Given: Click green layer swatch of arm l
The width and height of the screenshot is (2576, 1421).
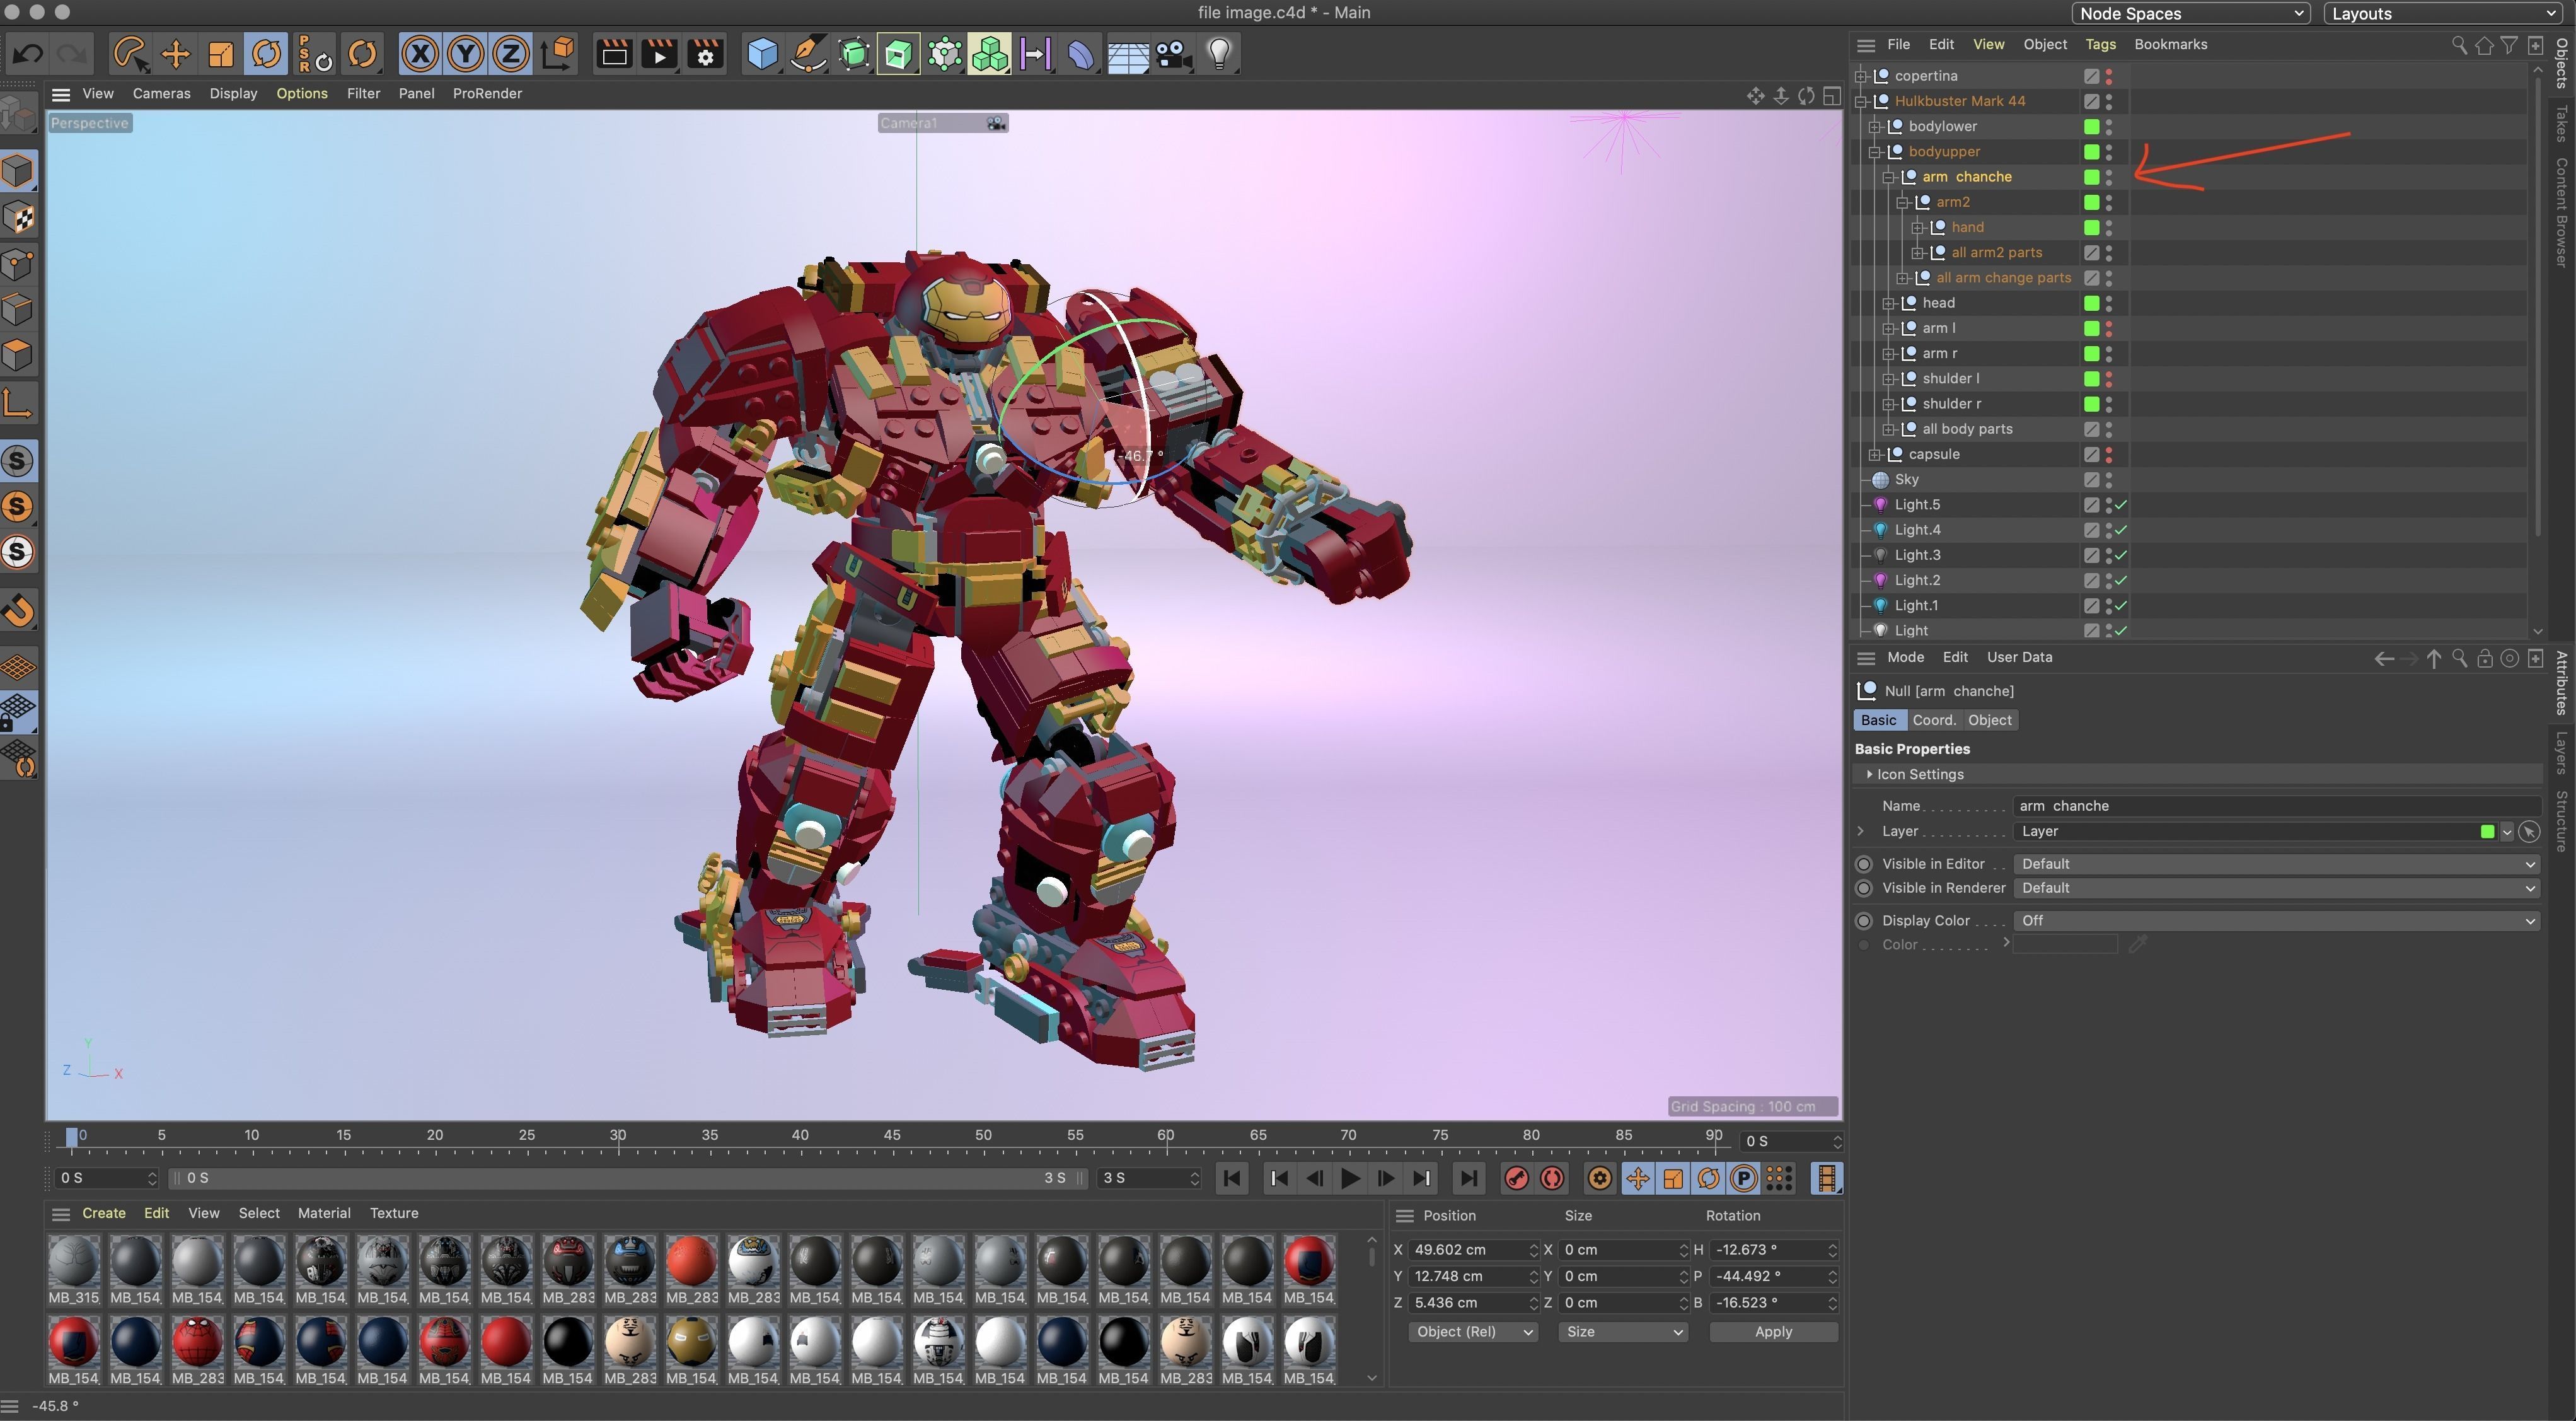Looking at the screenshot, I should pyautogui.click(x=2091, y=328).
